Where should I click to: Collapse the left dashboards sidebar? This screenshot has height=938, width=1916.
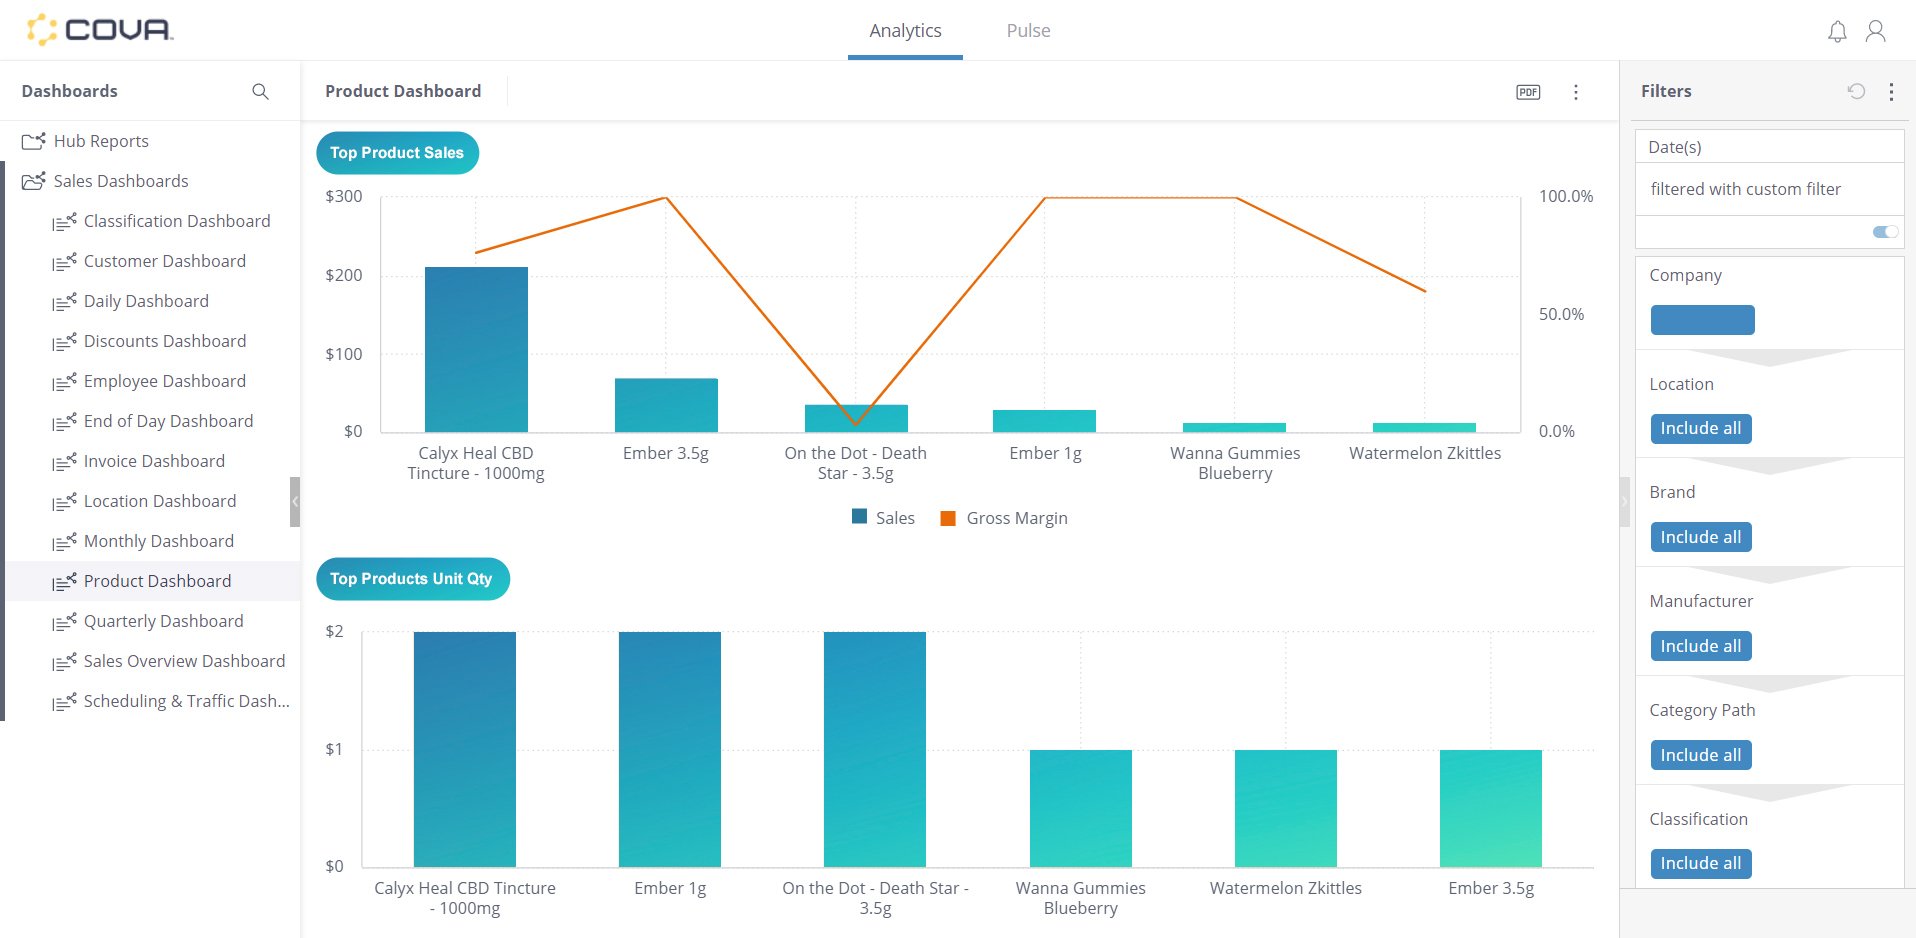pyautogui.click(x=296, y=502)
